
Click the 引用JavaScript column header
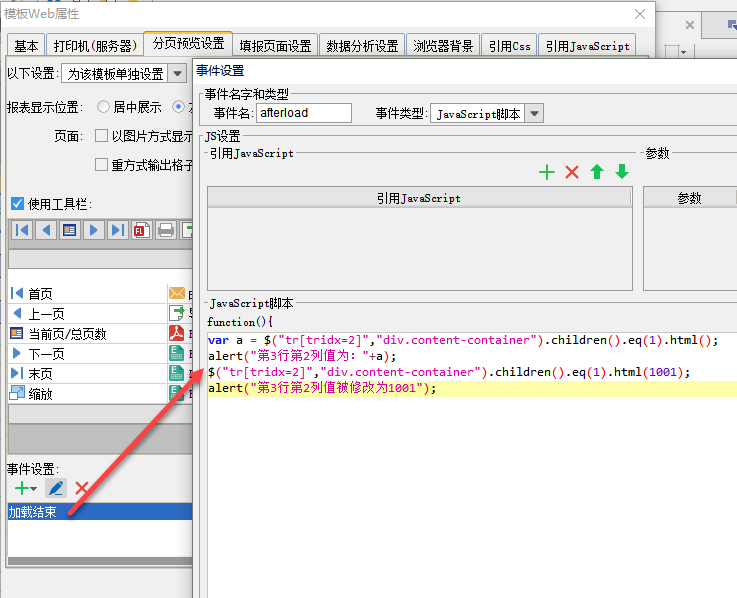pos(419,198)
